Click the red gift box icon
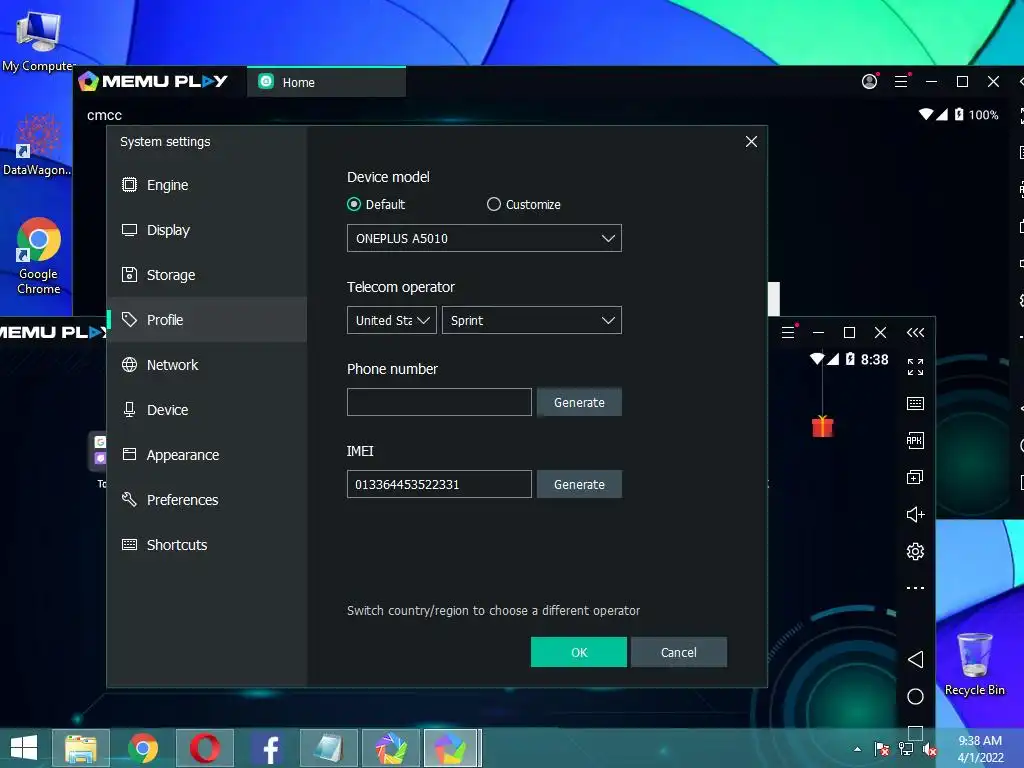Viewport: 1024px width, 768px height. (x=823, y=426)
